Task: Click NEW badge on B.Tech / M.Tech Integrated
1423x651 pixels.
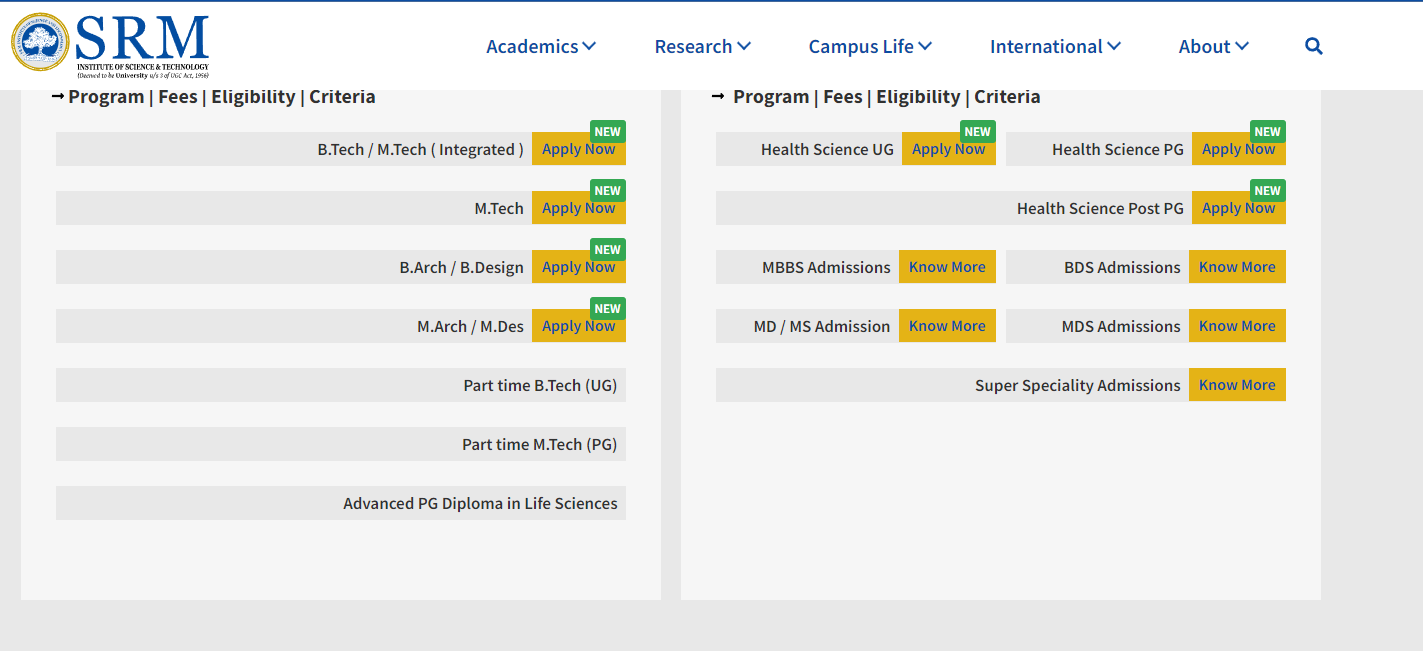Action: pyautogui.click(x=608, y=132)
